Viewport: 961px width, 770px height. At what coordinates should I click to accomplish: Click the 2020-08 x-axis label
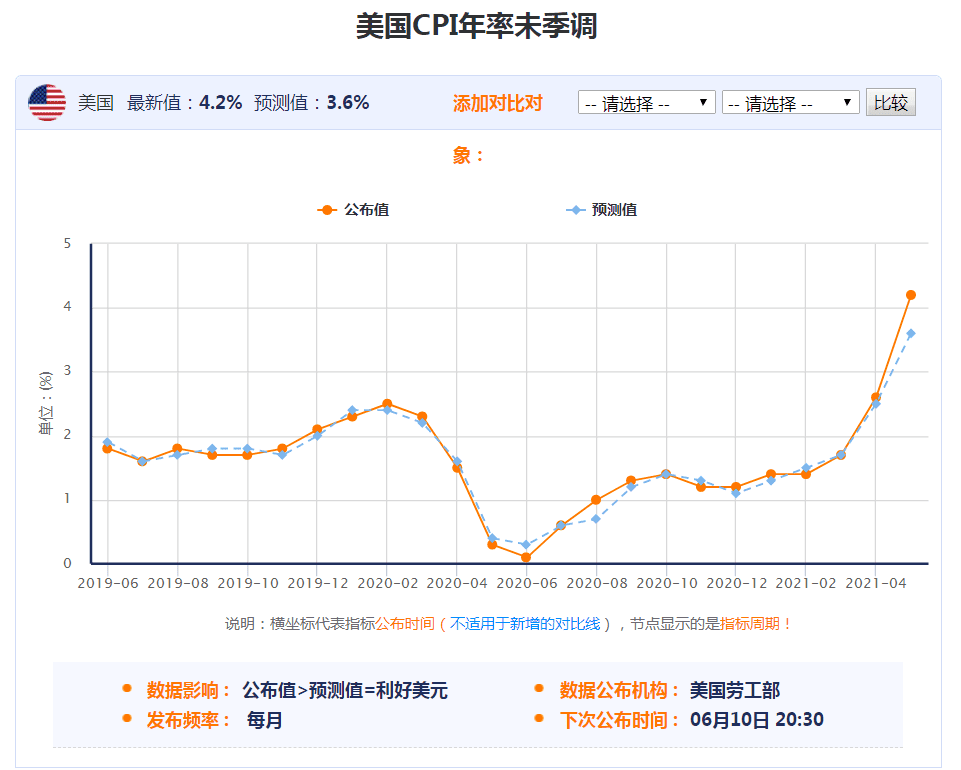pyautogui.click(x=596, y=583)
